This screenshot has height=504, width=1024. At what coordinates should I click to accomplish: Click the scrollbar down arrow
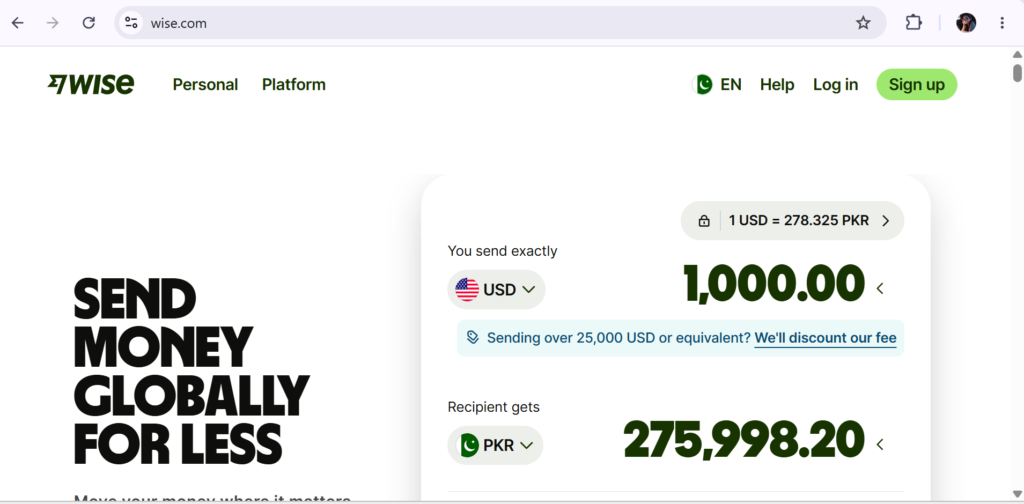point(1017,494)
